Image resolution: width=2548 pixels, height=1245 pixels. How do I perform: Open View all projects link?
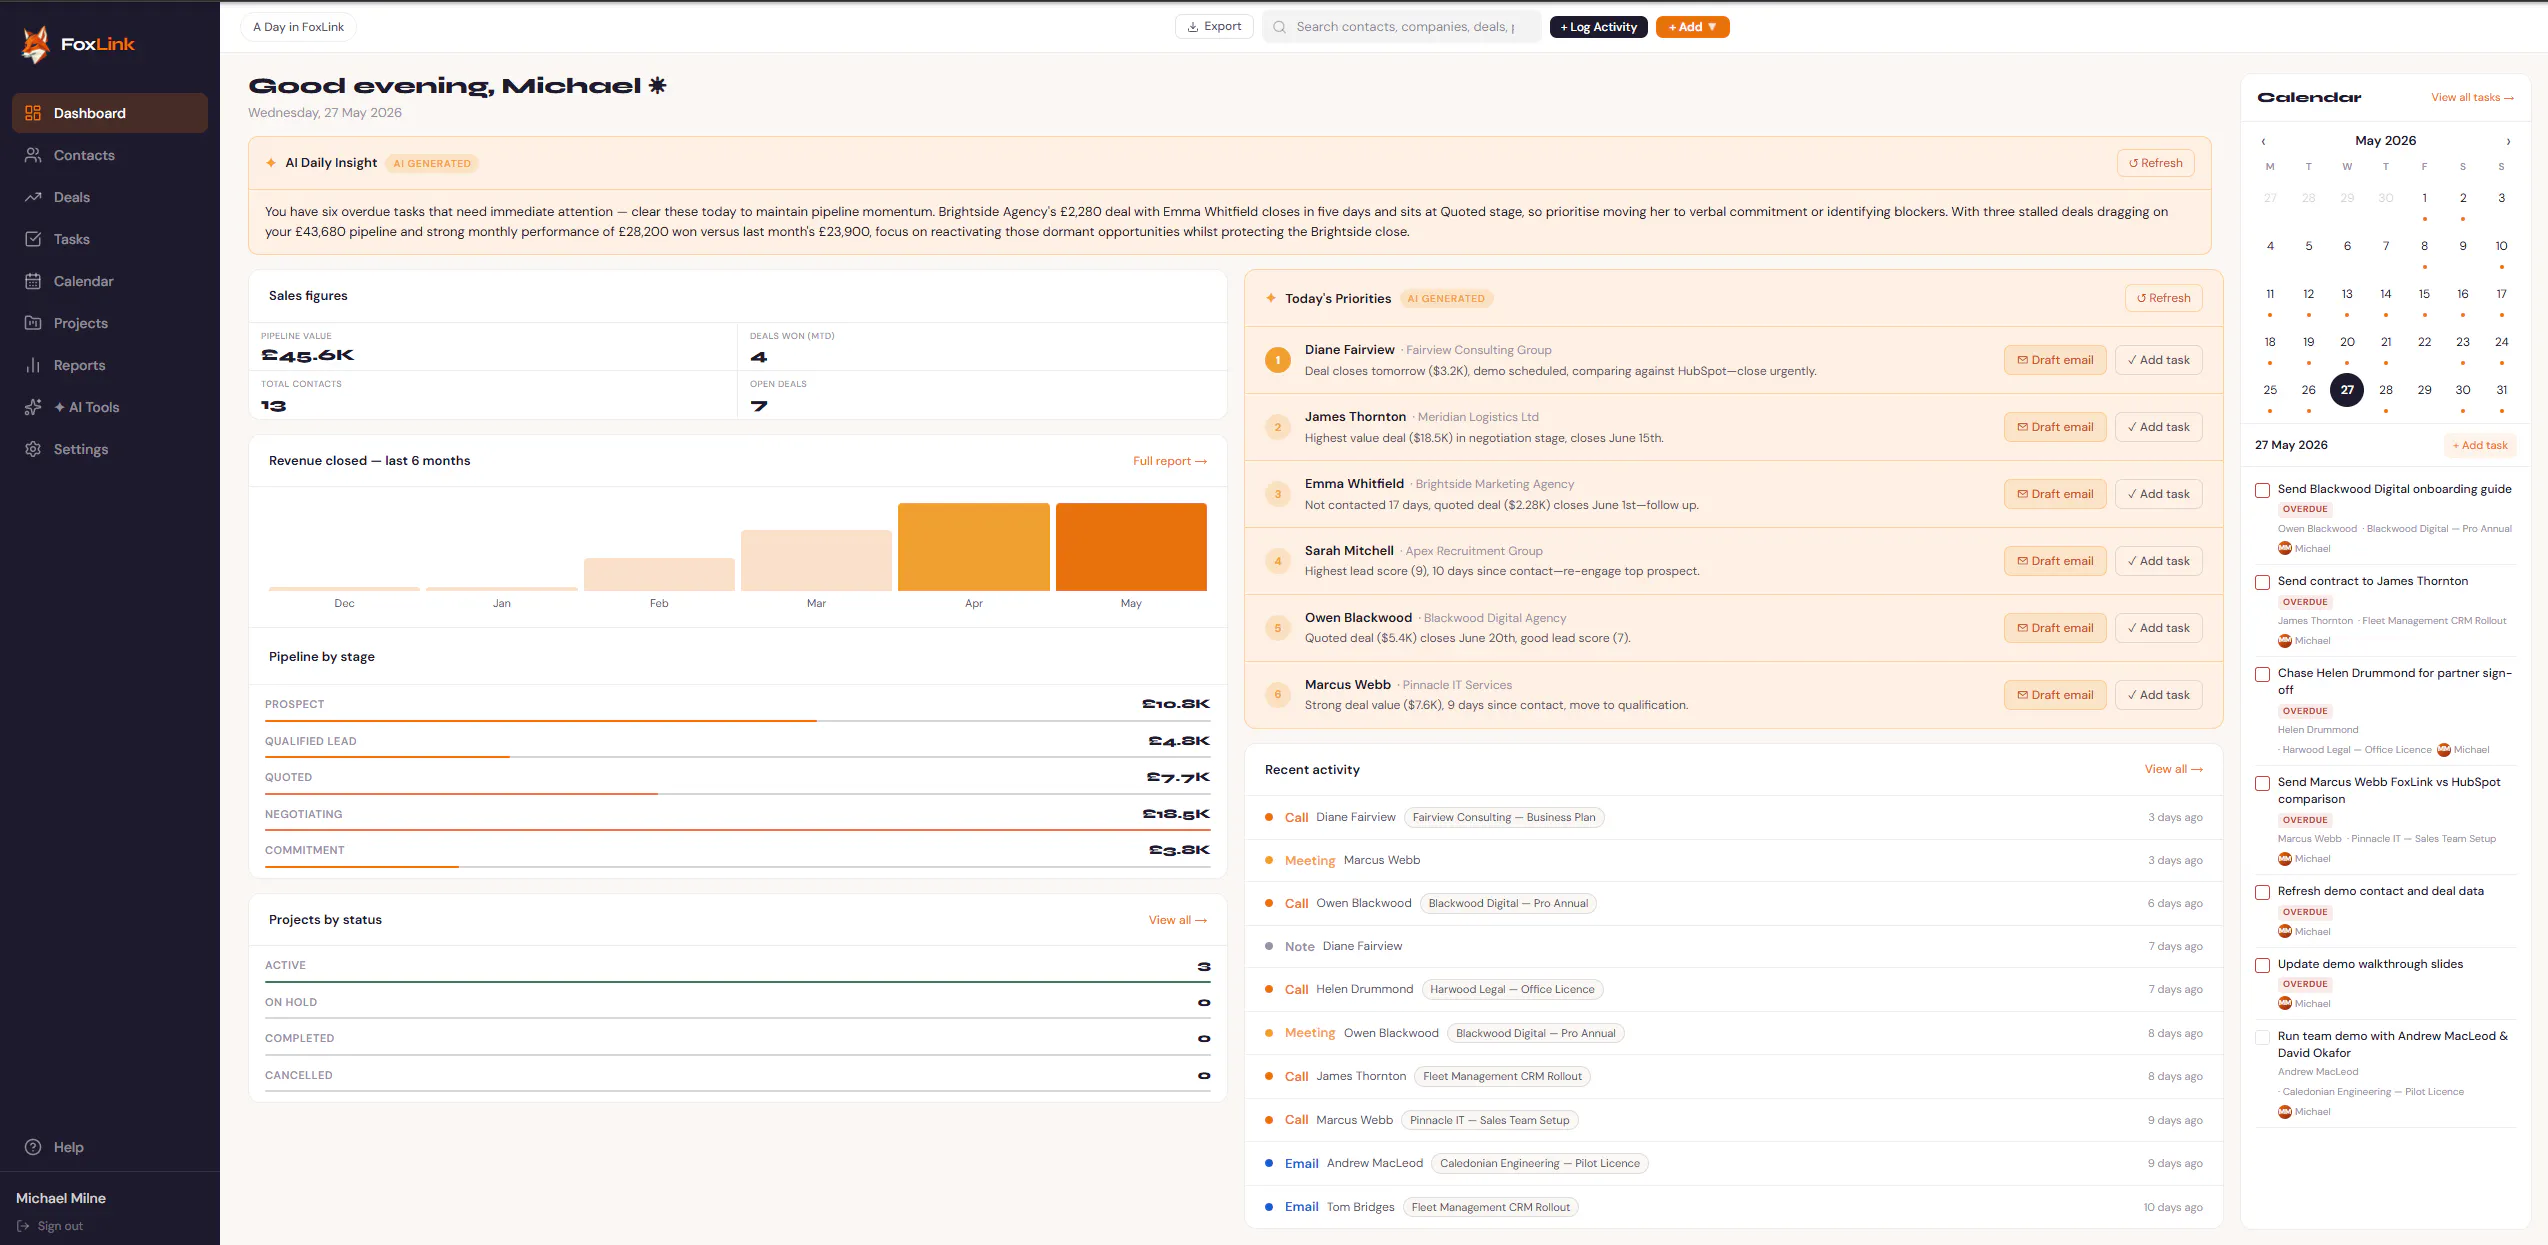coord(1177,920)
